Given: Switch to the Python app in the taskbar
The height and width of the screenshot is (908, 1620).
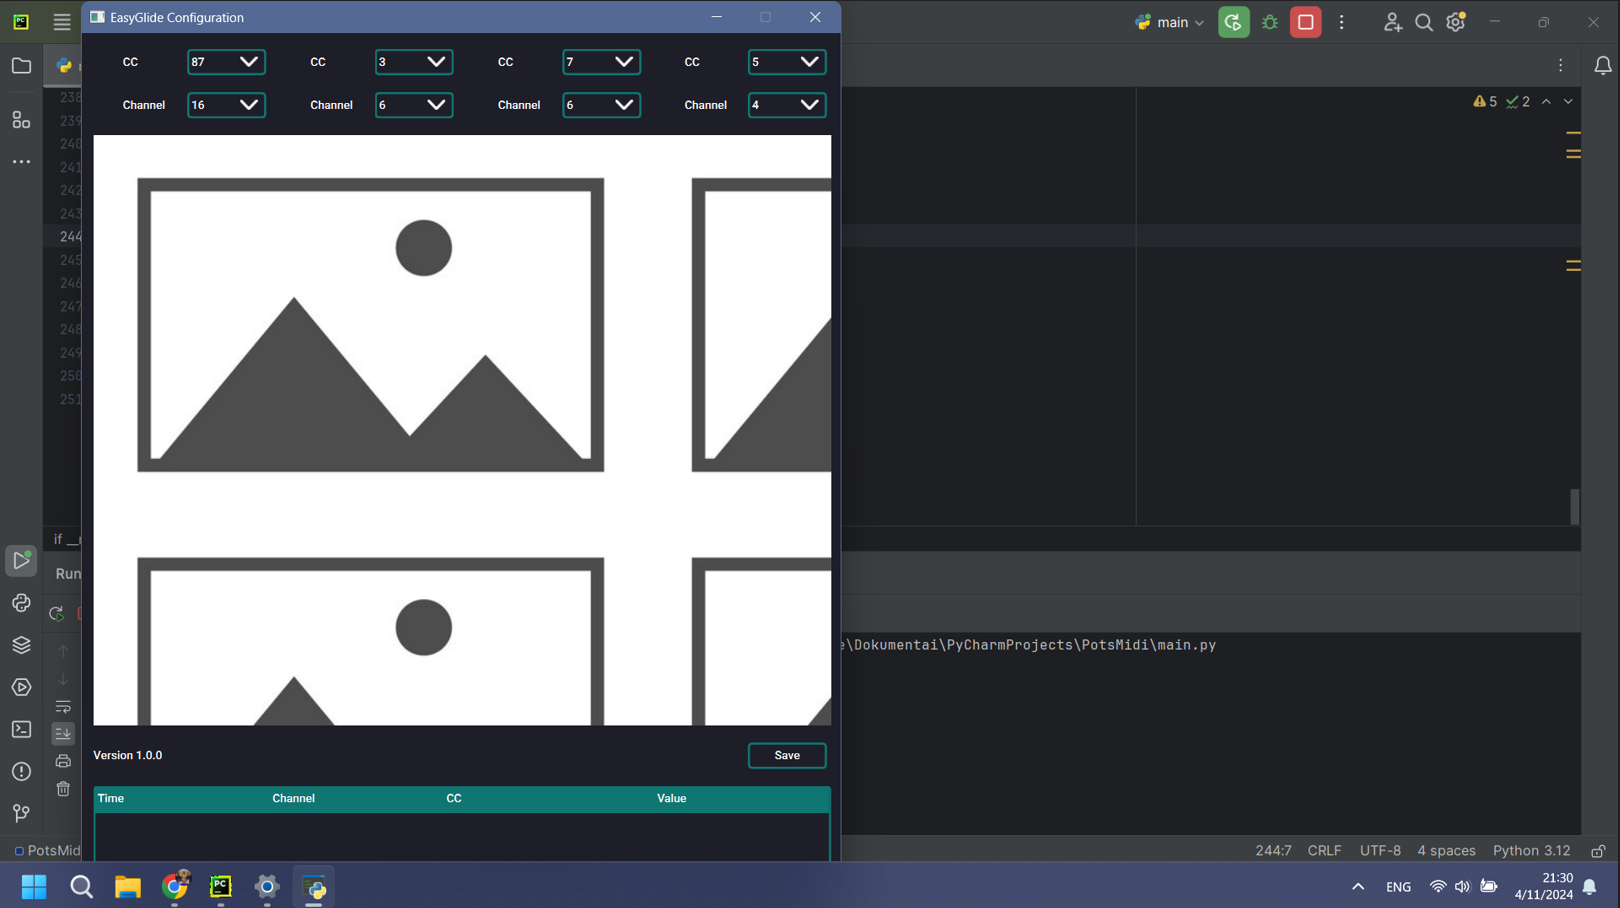Looking at the screenshot, I should tap(314, 887).
